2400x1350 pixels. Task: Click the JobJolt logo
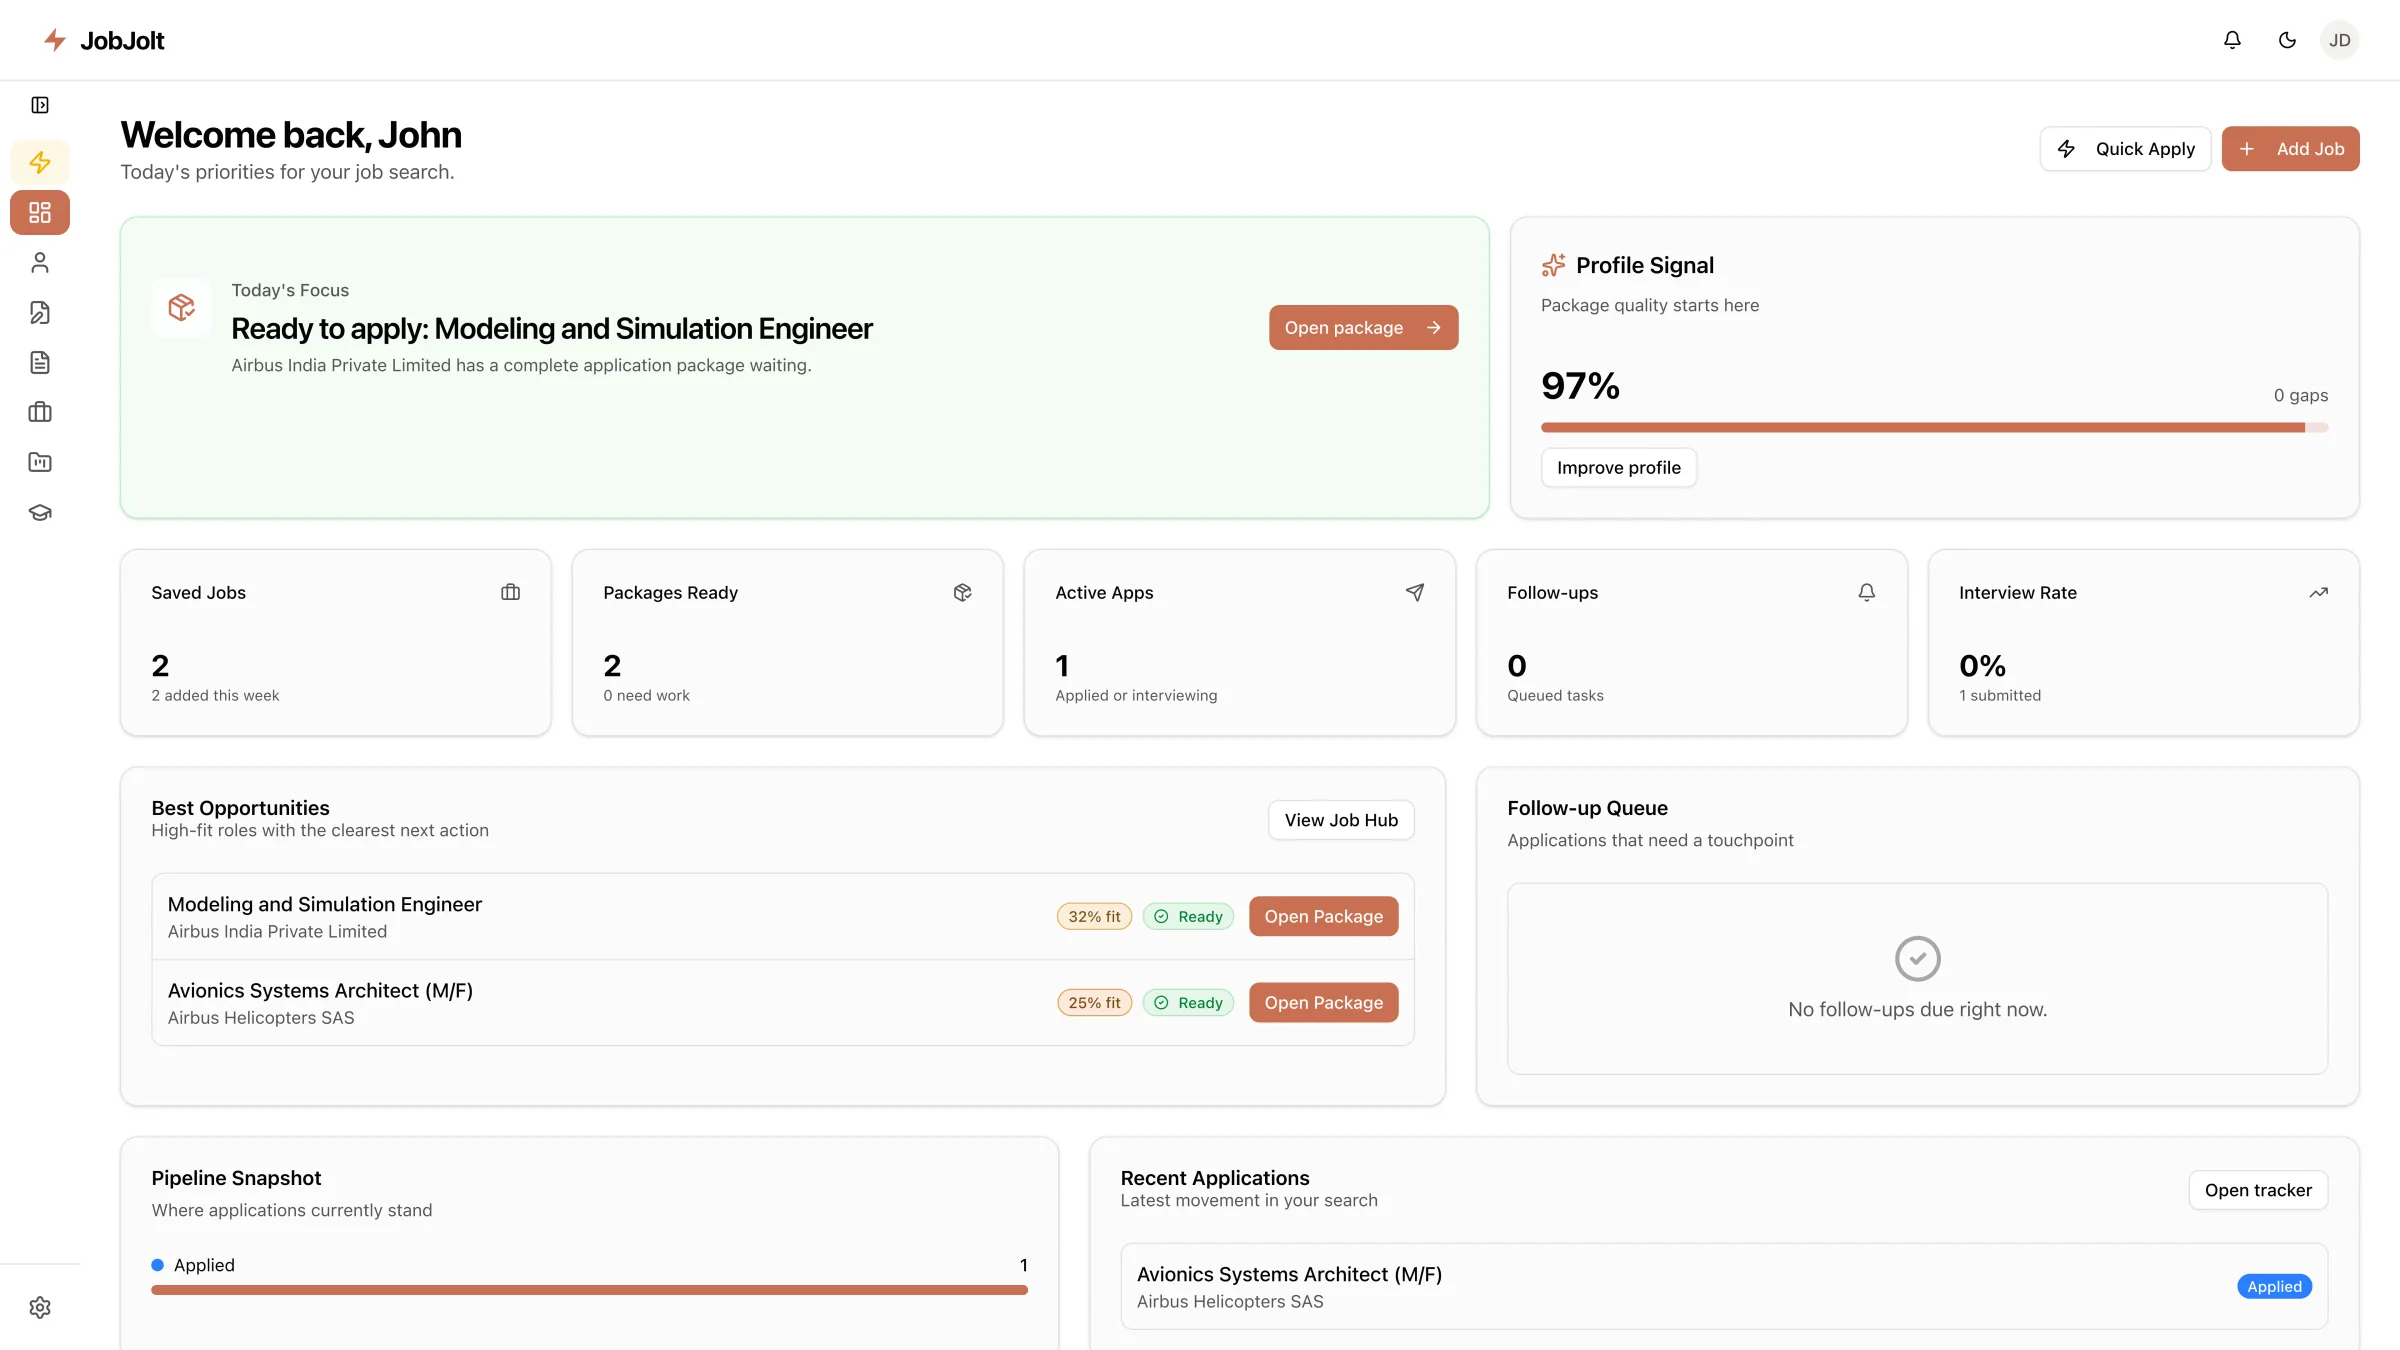coord(103,40)
